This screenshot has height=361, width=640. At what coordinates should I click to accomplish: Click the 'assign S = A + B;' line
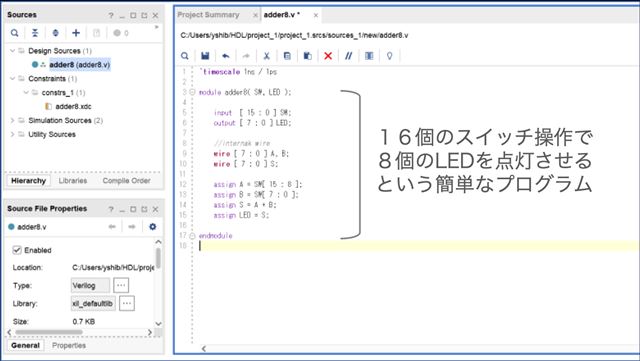(x=245, y=205)
